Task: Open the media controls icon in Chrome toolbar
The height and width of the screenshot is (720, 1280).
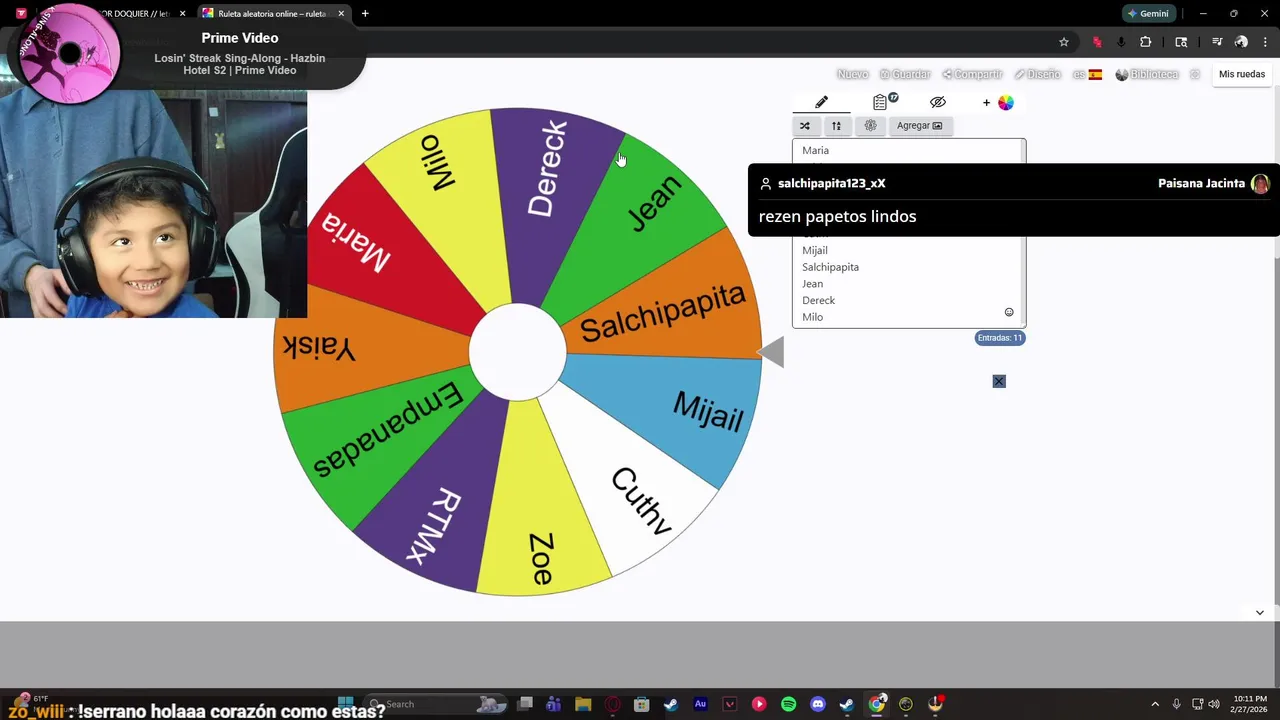Action: pyautogui.click(x=1217, y=42)
